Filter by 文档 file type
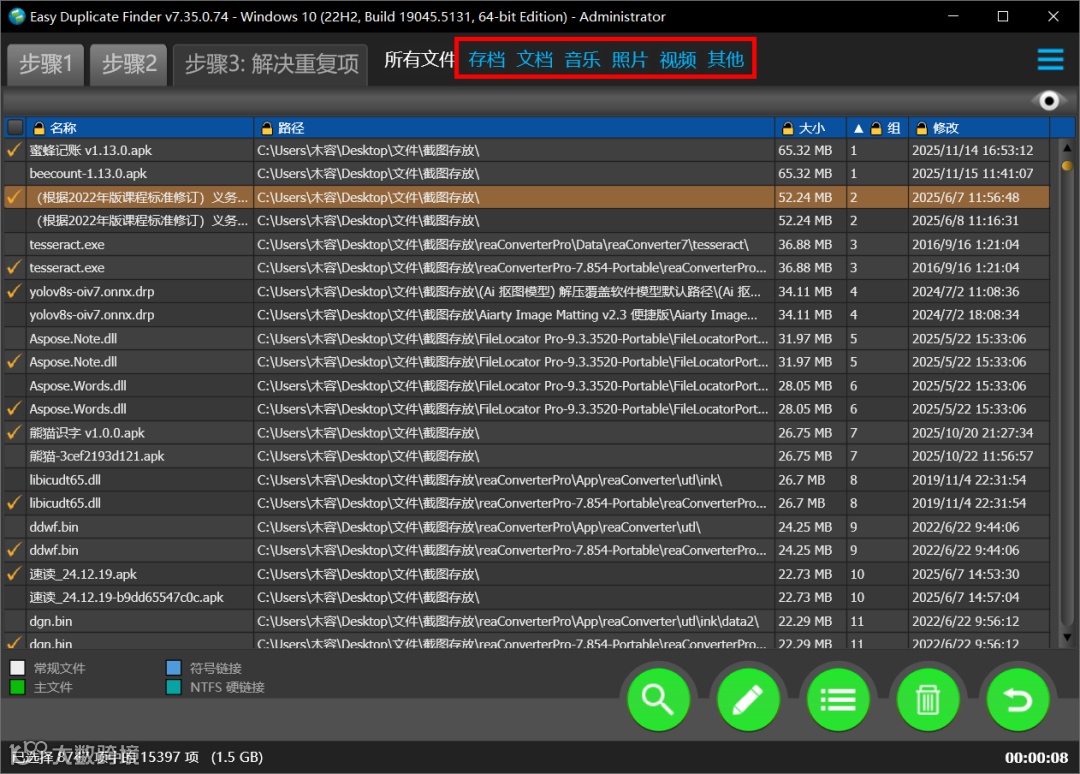The height and width of the screenshot is (774, 1080). coord(534,60)
